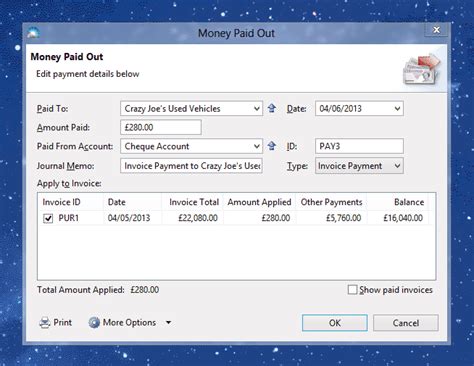This screenshot has height=366, width=474.
Task: Click the Total Amount Applied value
Action: [145, 290]
